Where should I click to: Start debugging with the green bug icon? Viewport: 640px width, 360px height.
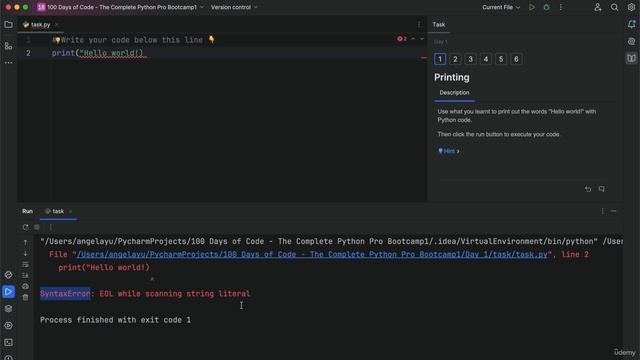tap(546, 7)
